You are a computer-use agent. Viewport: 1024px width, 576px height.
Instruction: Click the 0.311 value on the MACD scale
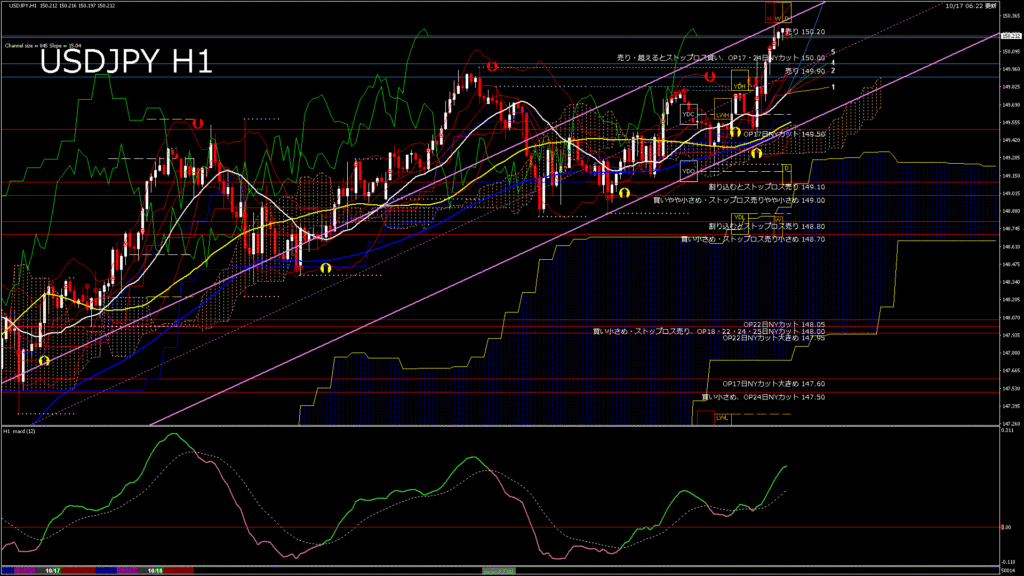tap(1008, 430)
